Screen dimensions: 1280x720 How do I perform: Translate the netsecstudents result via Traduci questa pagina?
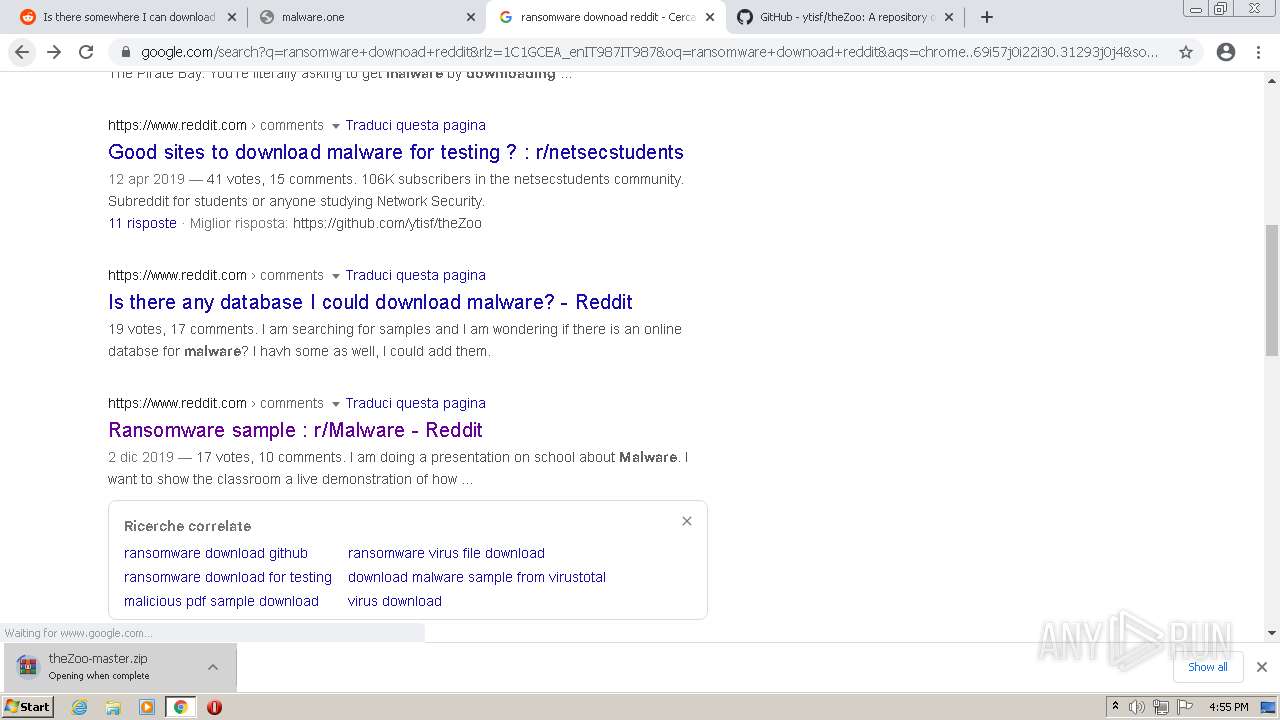[x=415, y=125]
